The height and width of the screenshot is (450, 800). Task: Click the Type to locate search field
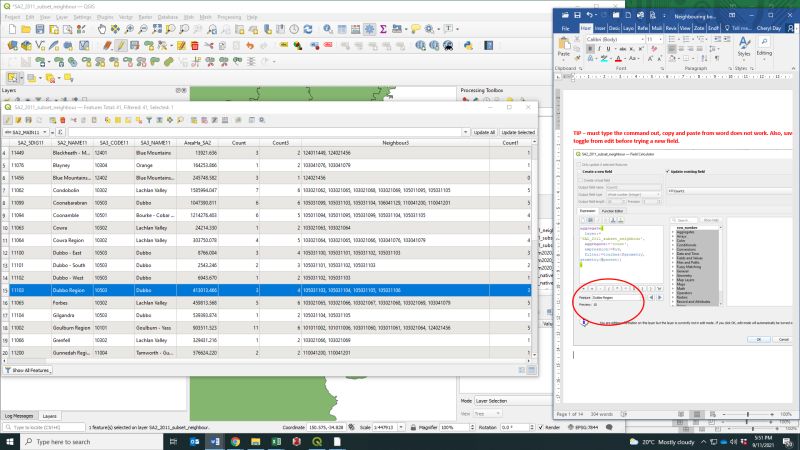[44, 427]
